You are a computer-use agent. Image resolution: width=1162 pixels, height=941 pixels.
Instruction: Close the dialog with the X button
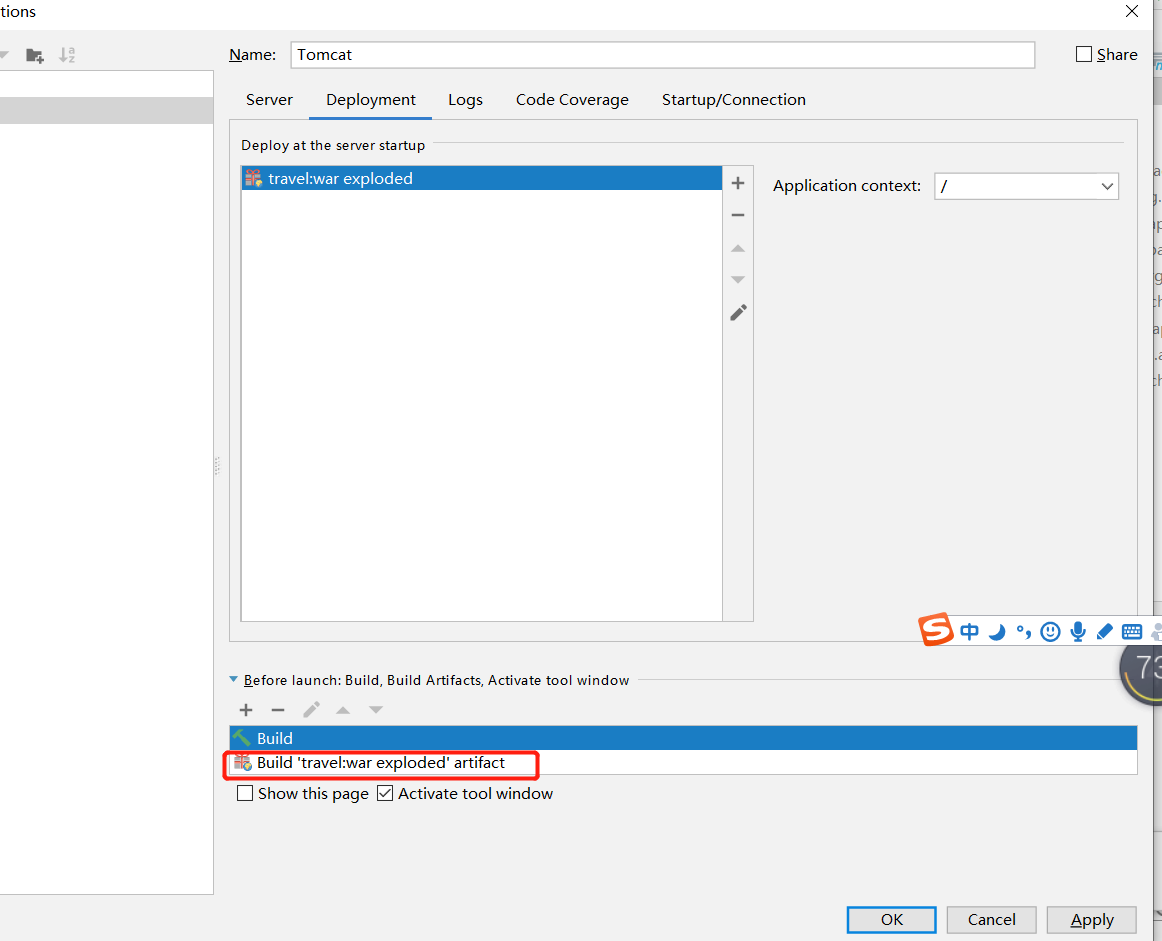click(1132, 11)
